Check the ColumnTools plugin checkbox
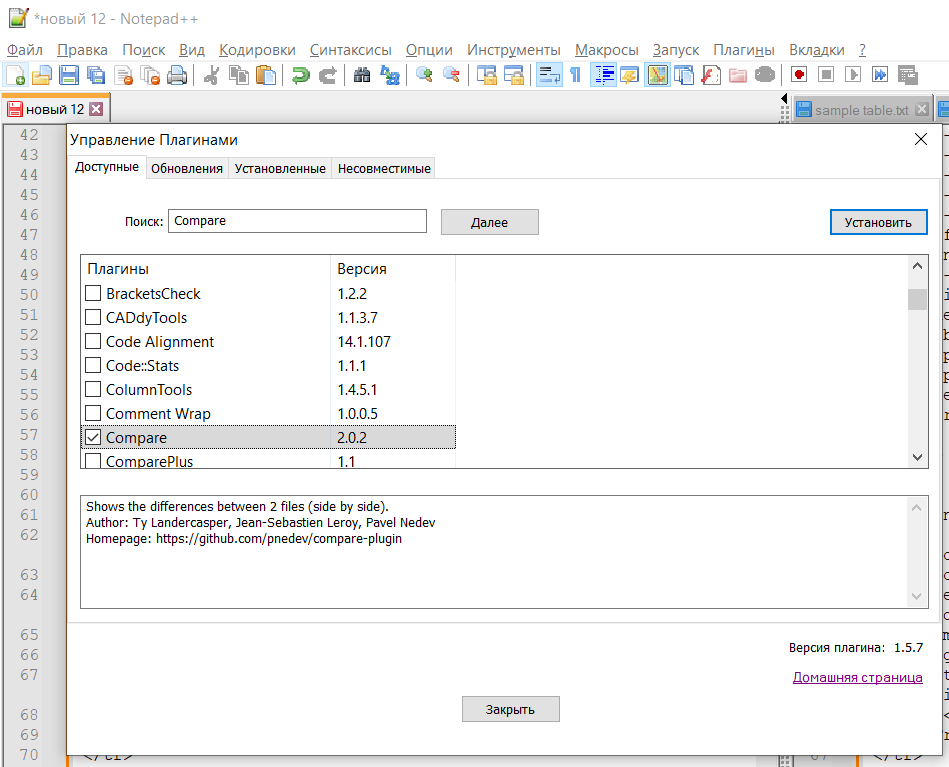This screenshot has height=767, width=949. [93, 389]
